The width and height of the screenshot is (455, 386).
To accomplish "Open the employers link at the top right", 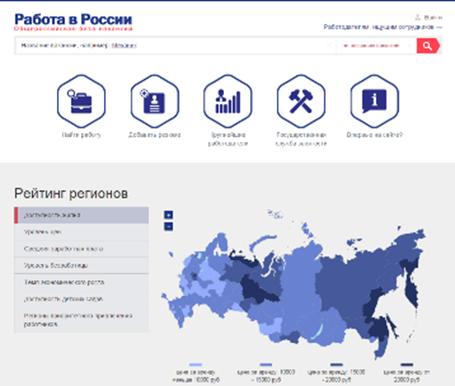I will 383,27.
